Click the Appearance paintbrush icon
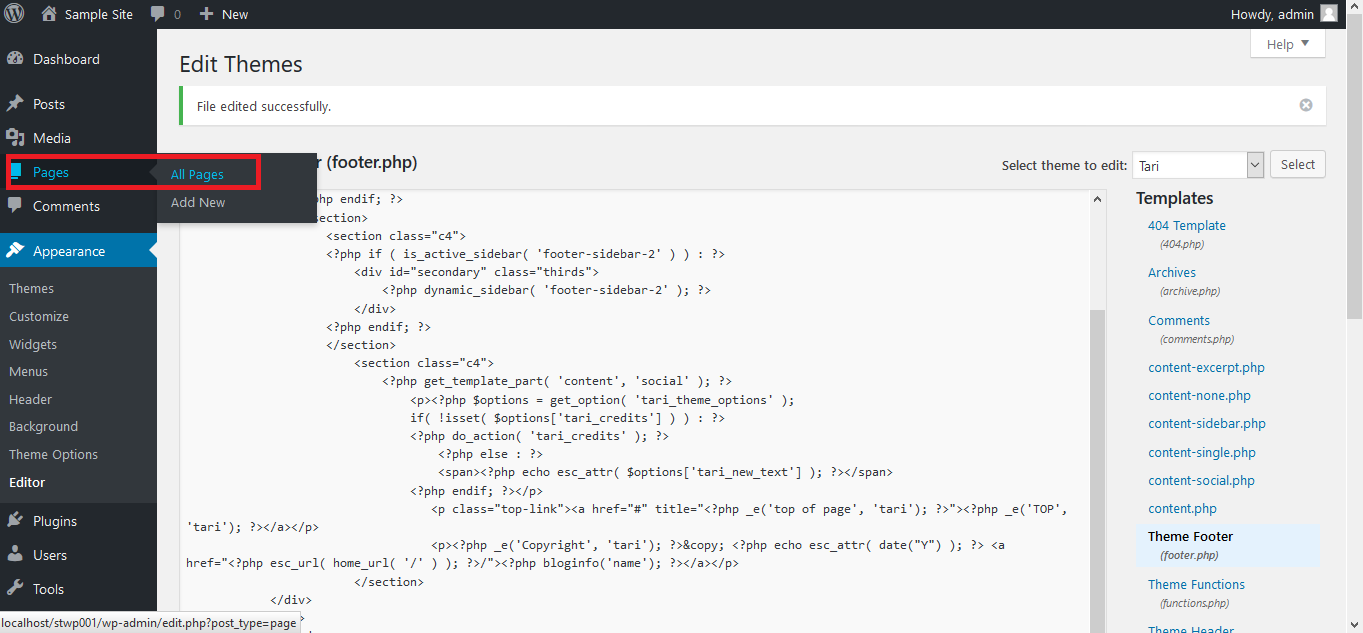Screen dimensions: 1363x633 coord(15,251)
